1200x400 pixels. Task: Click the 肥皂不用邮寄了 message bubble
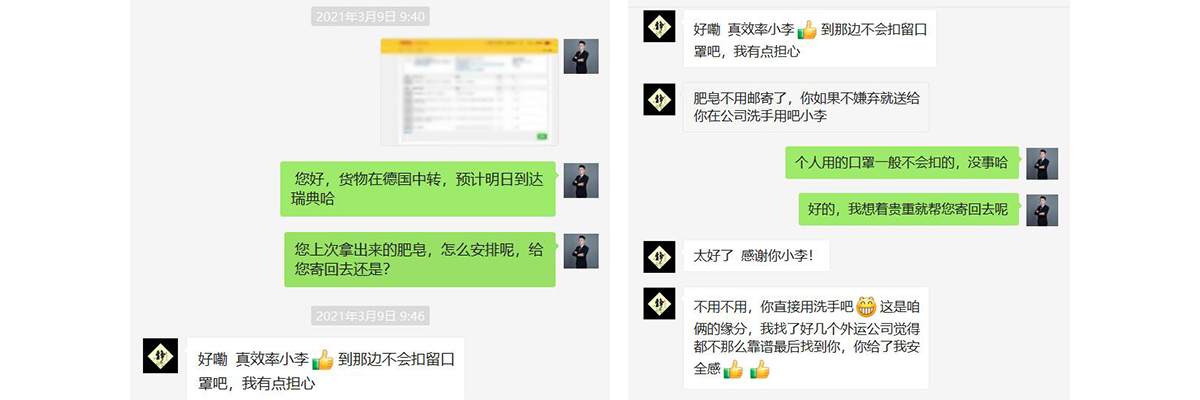(x=806, y=107)
